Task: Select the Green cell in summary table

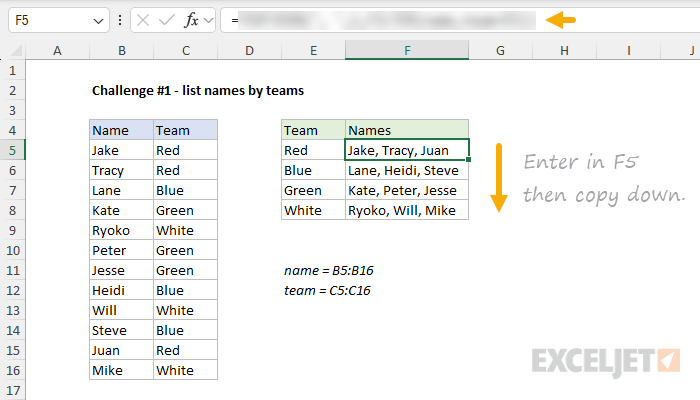Action: 313,191
